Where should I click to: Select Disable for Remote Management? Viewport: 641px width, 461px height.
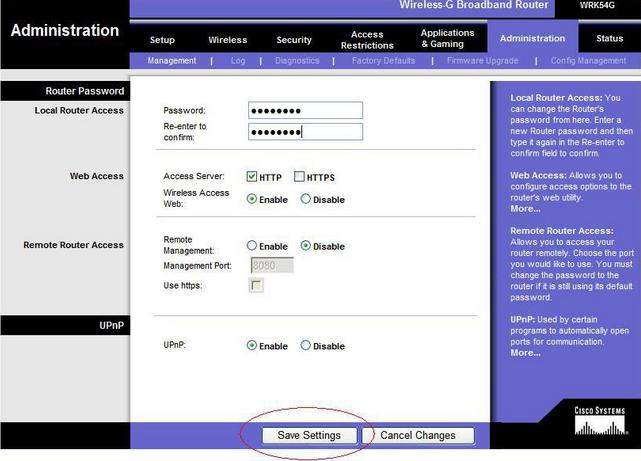click(x=306, y=246)
